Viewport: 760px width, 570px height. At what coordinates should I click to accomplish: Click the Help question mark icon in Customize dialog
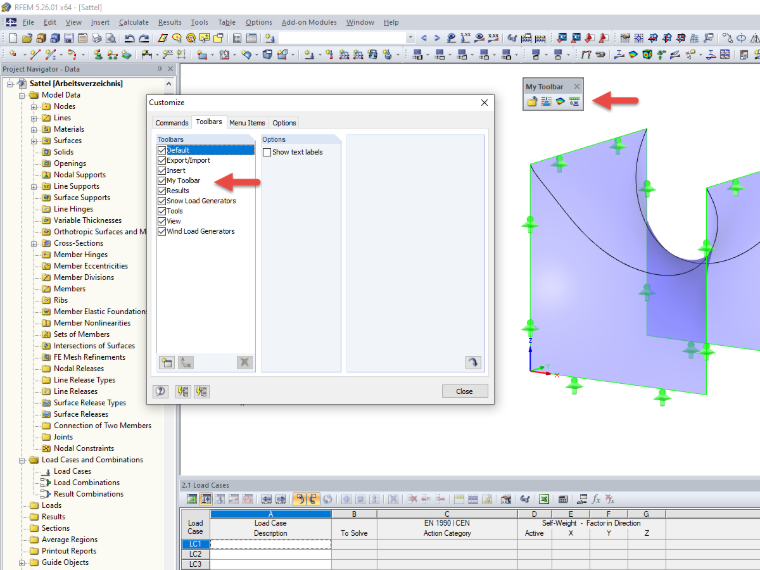pyautogui.click(x=160, y=391)
